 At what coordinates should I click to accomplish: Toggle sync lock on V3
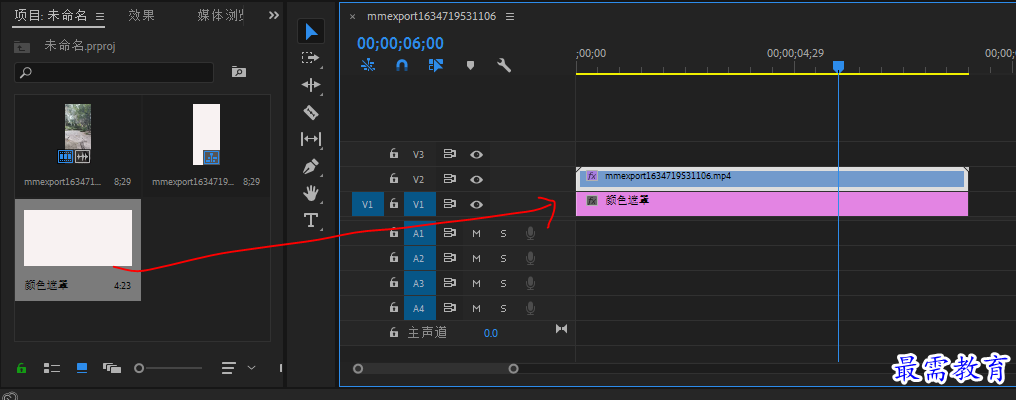(x=450, y=154)
